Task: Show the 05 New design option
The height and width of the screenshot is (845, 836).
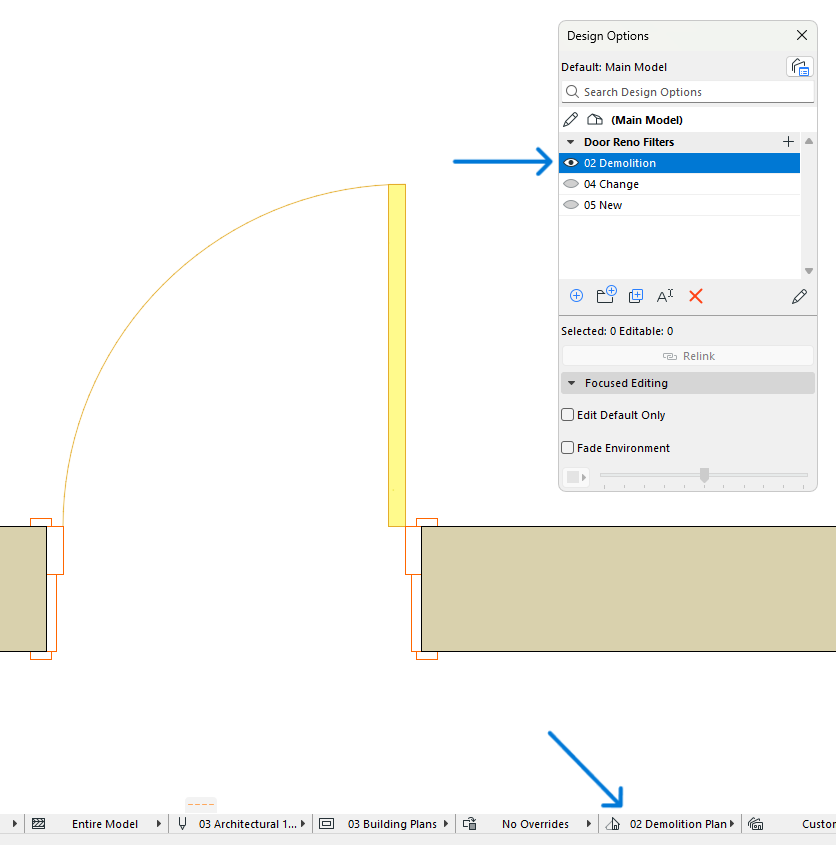Action: [571, 205]
